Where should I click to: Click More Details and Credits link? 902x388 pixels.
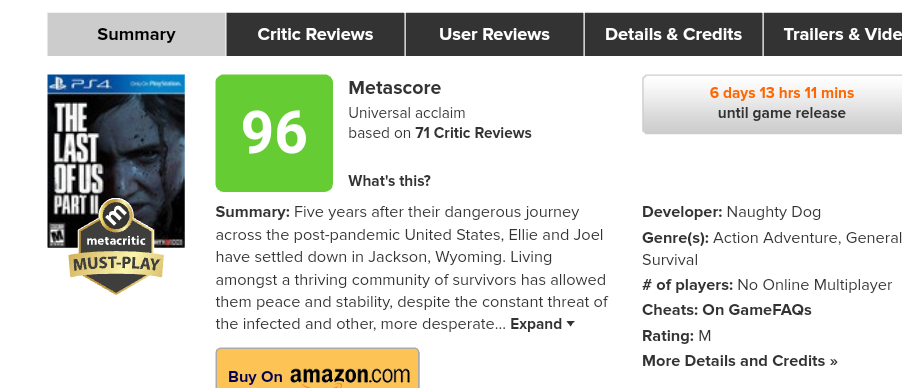coord(739,361)
